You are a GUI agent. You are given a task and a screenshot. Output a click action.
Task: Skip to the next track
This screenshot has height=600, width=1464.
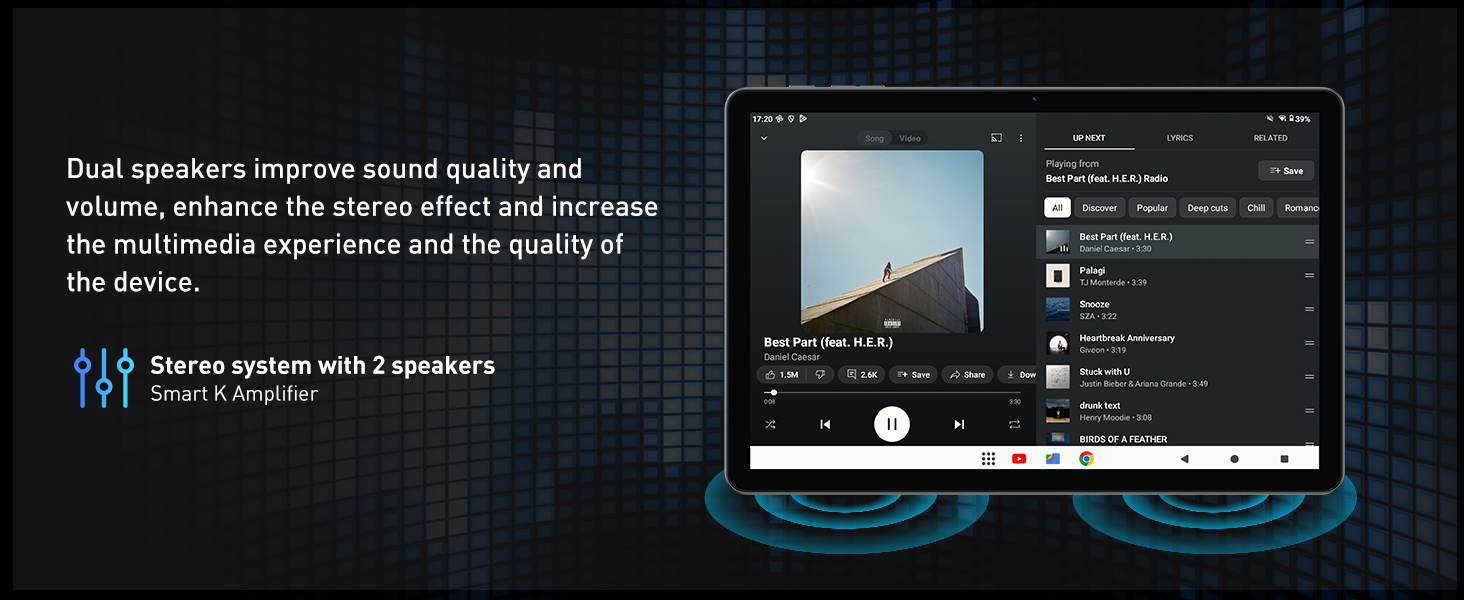coord(959,424)
